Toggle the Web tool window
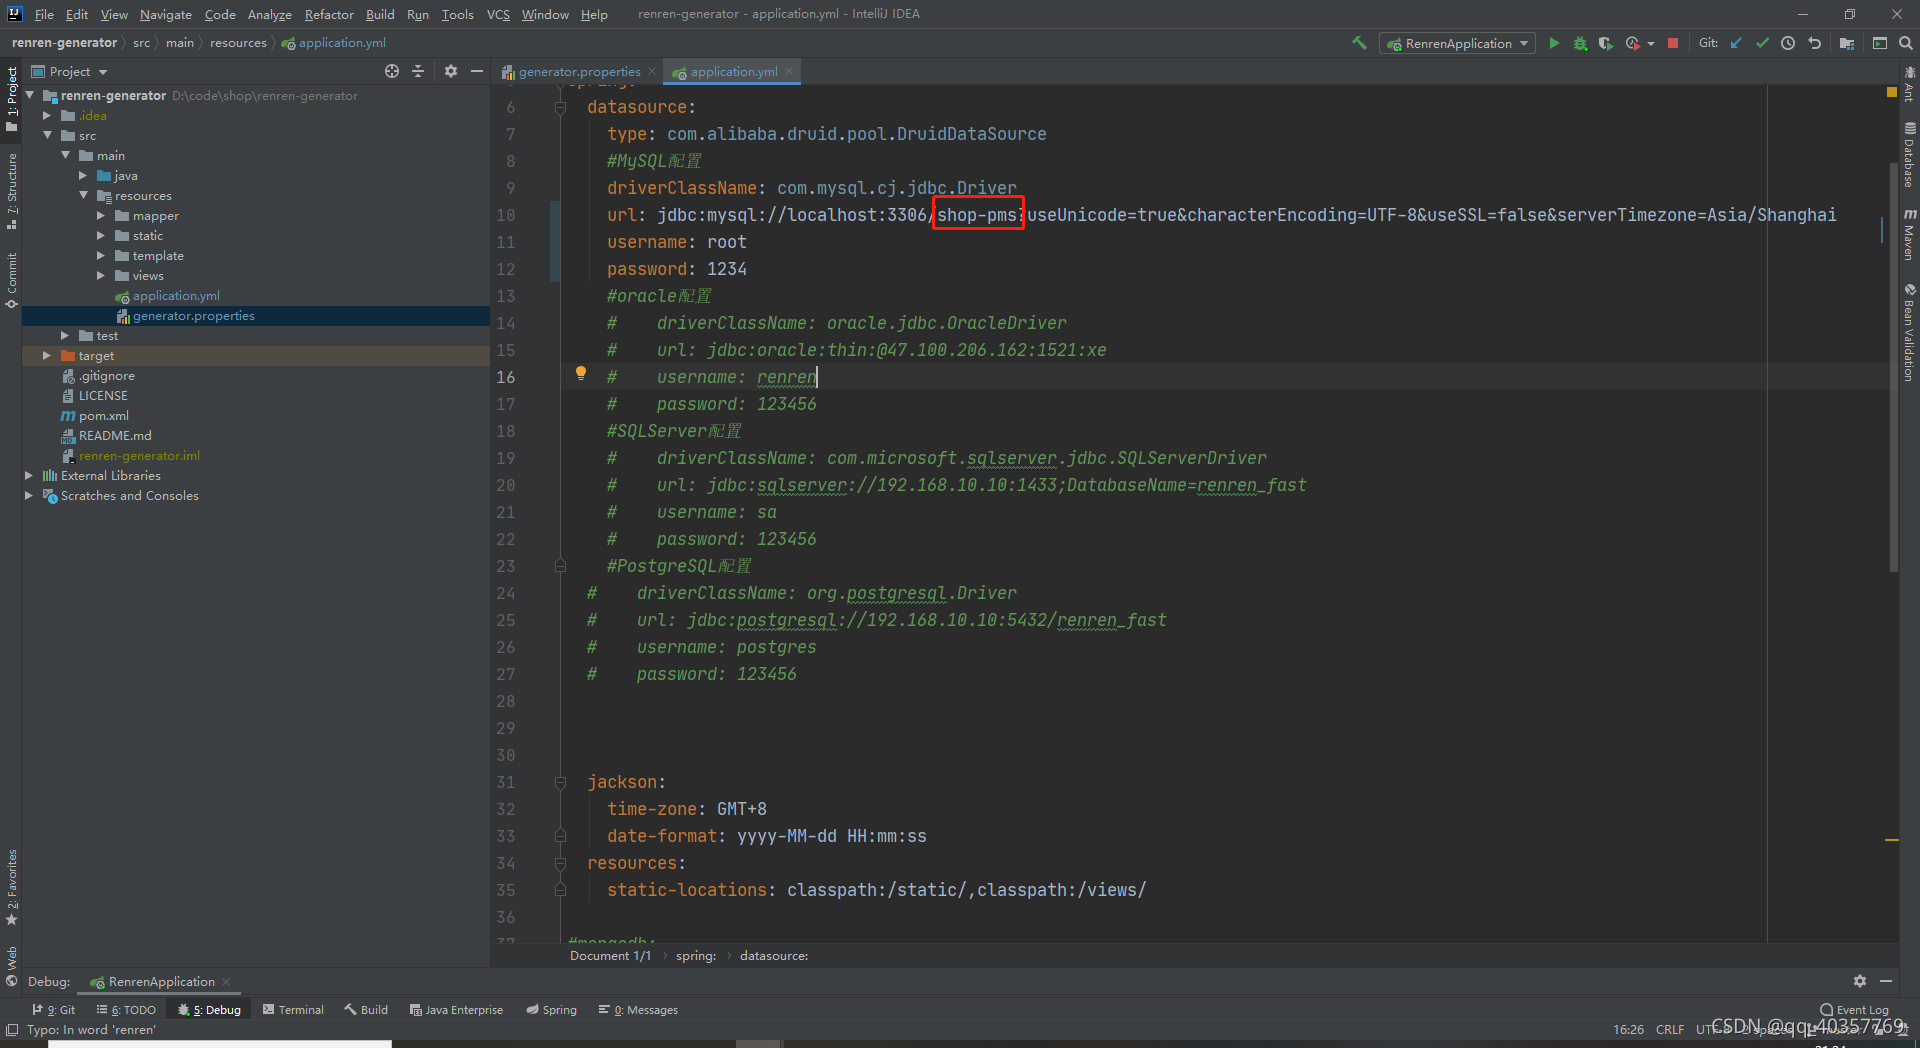Viewport: 1920px width, 1048px height. pos(12,965)
